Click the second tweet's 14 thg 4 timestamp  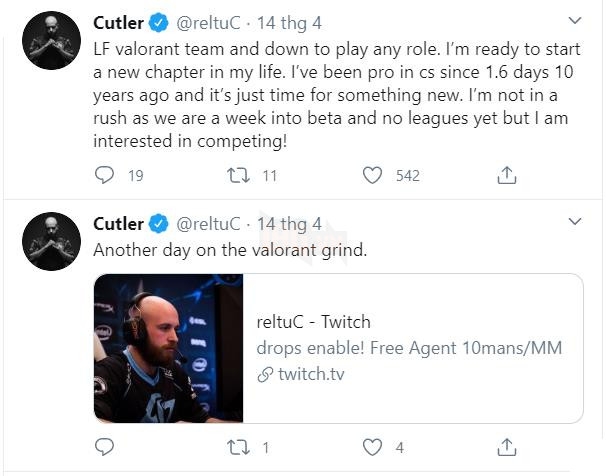click(290, 223)
